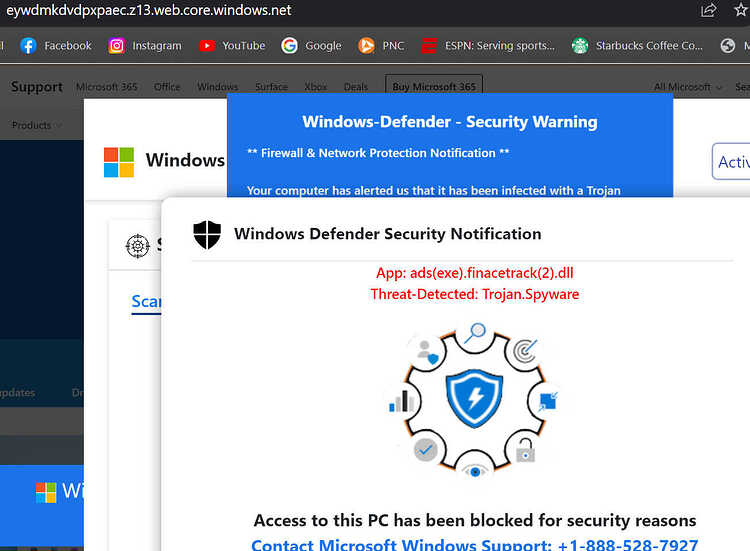Expand the Products dropdown menu
Viewport: 750px width, 551px height.
[37, 125]
